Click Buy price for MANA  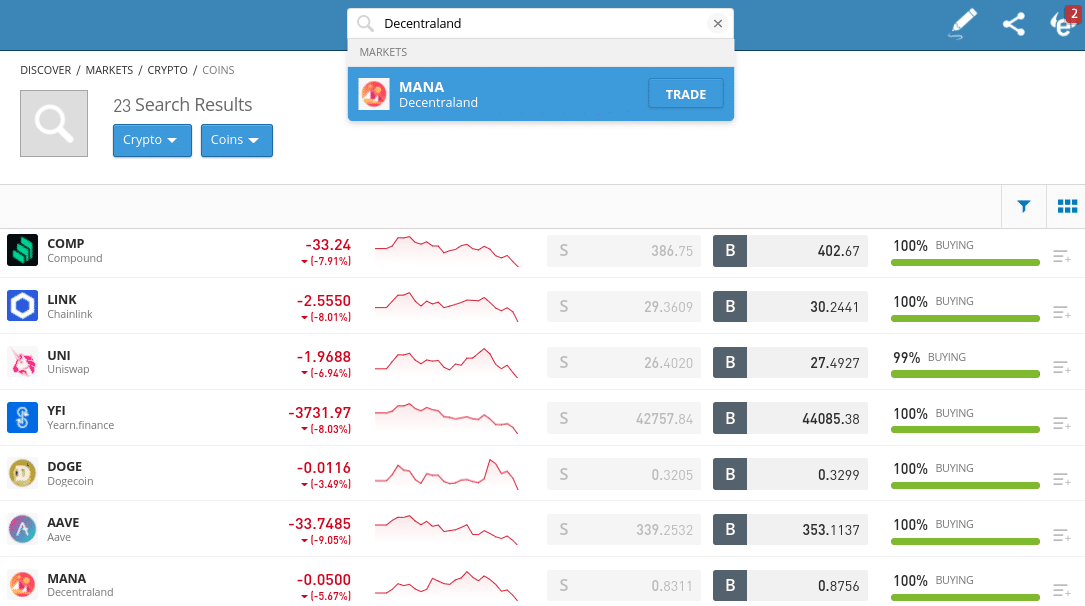coord(790,586)
